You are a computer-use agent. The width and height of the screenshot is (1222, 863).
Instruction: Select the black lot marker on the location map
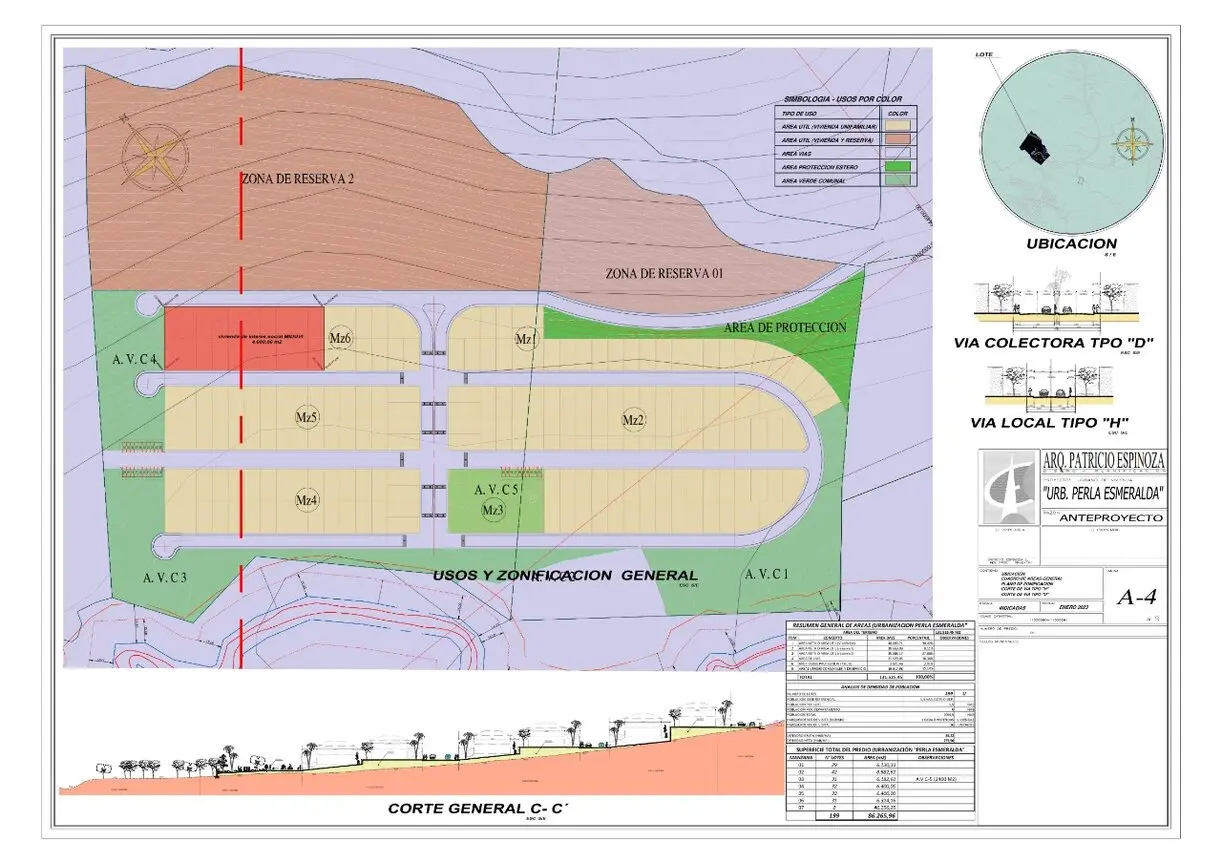pos(1034,148)
